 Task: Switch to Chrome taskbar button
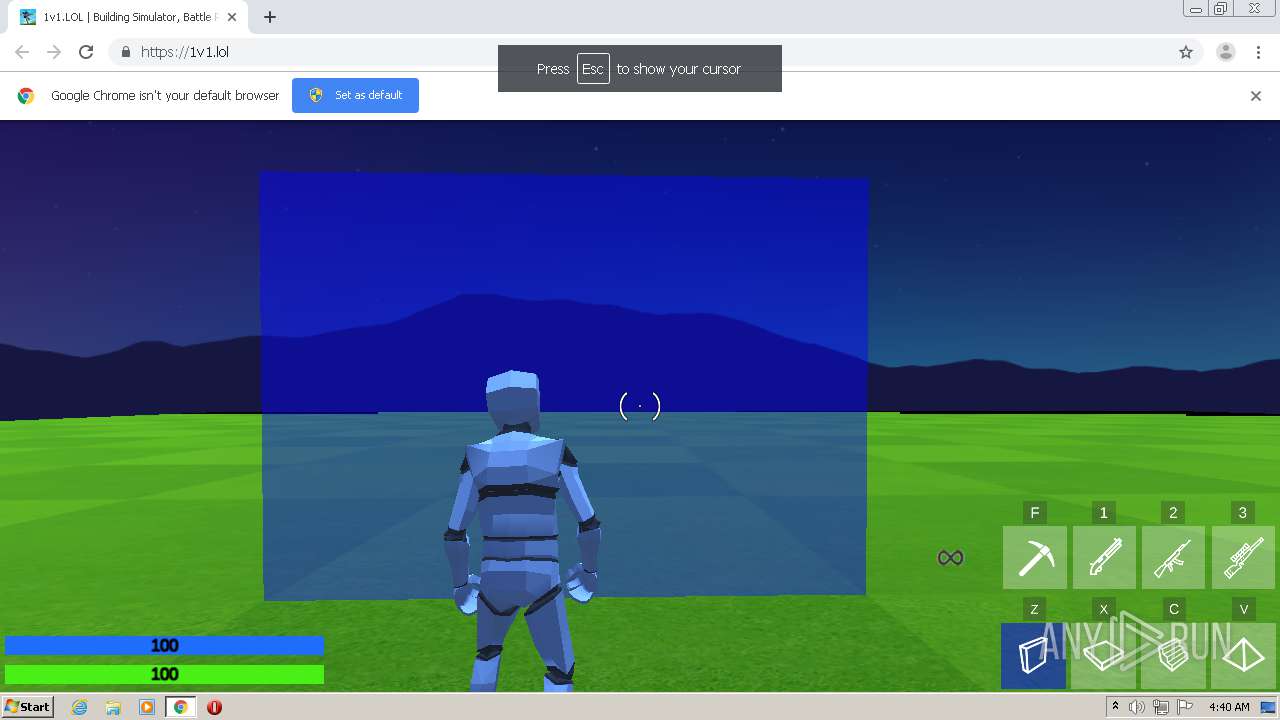180,707
